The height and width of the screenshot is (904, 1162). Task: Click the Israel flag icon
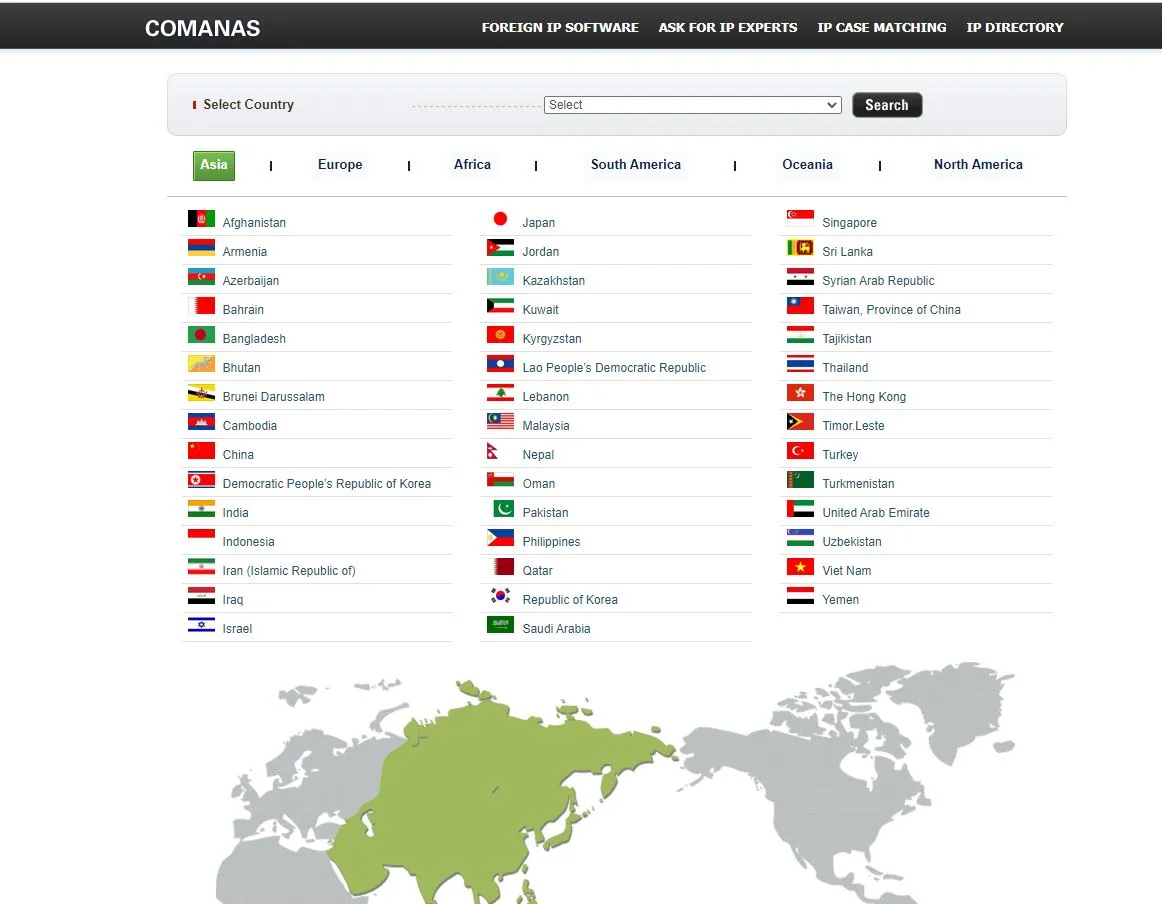pos(201,625)
